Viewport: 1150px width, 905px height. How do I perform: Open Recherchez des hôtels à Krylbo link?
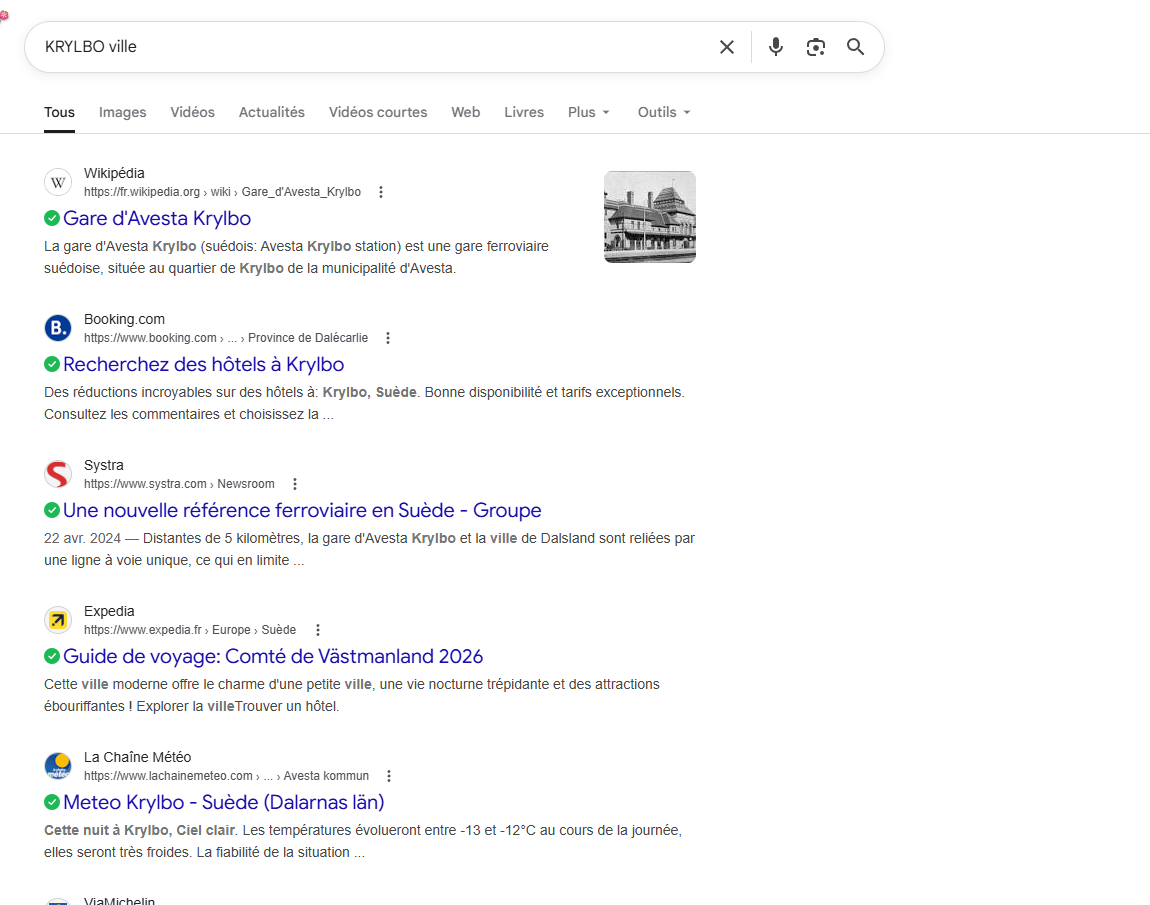(203, 364)
